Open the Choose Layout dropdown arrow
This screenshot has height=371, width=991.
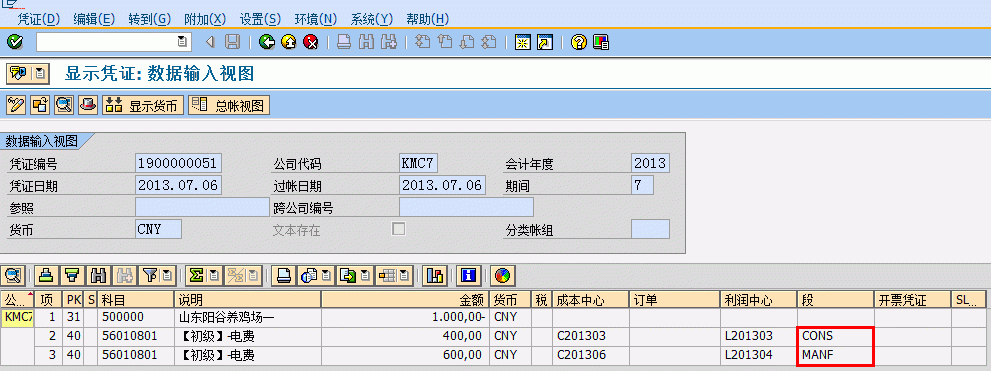click(x=403, y=276)
